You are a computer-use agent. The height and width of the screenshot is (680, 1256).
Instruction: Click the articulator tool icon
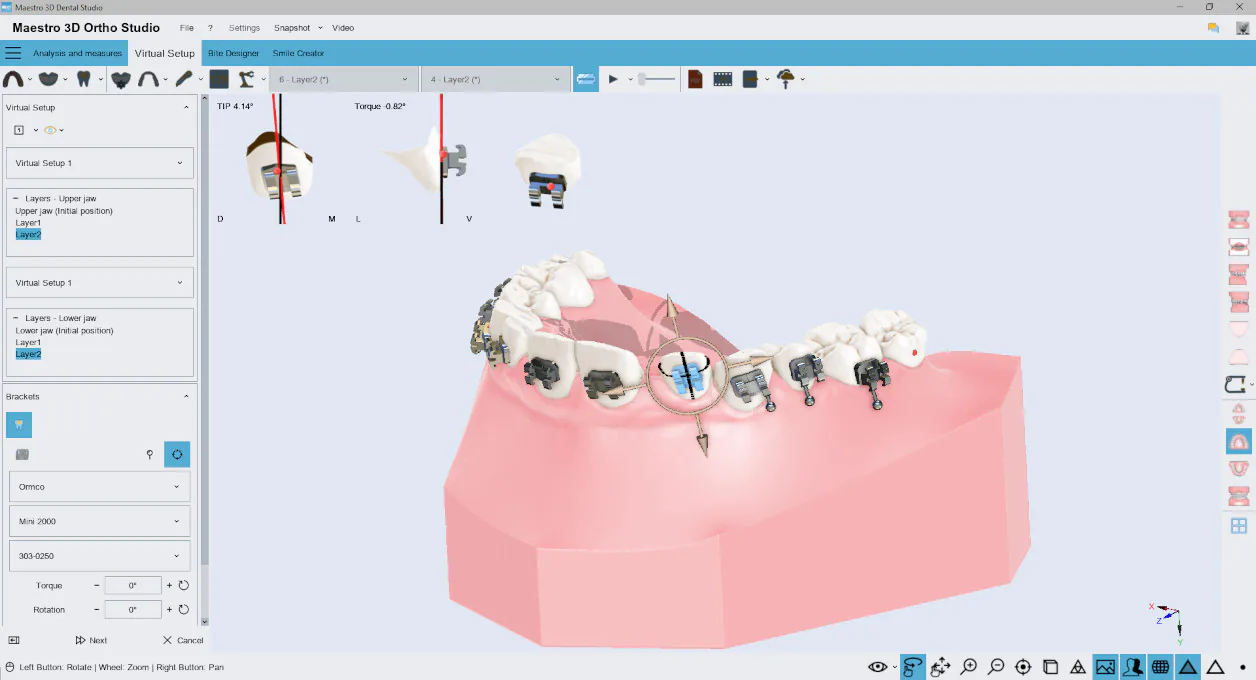tap(247, 79)
